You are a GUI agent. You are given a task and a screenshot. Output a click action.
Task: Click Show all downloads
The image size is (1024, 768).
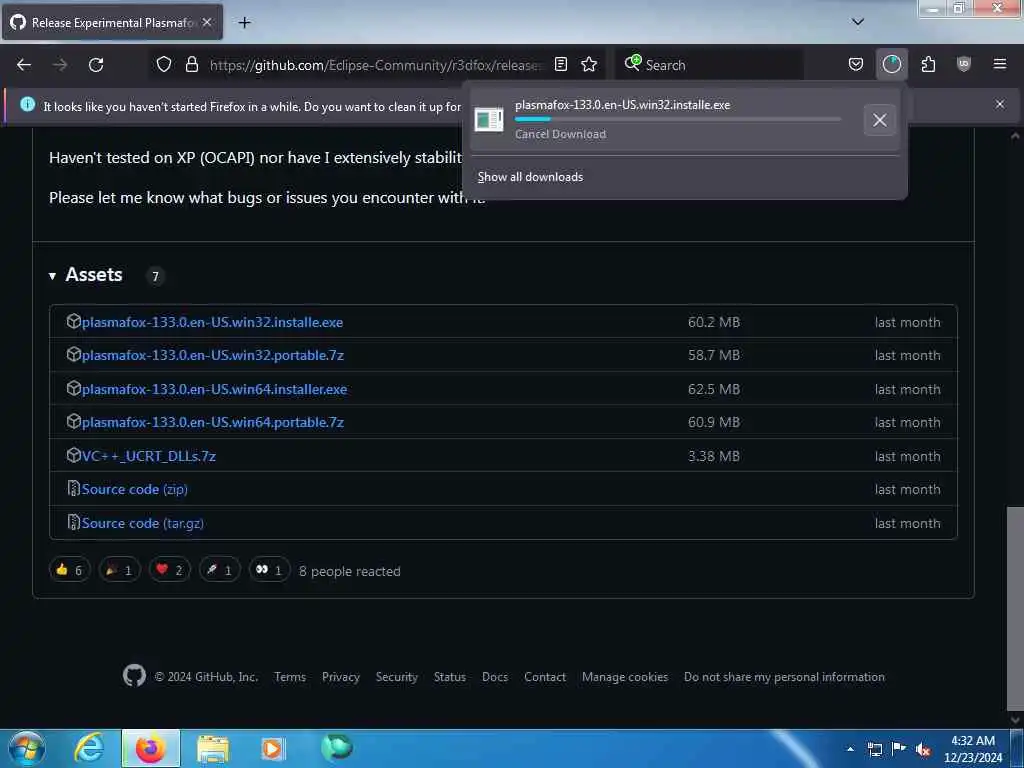pos(530,177)
